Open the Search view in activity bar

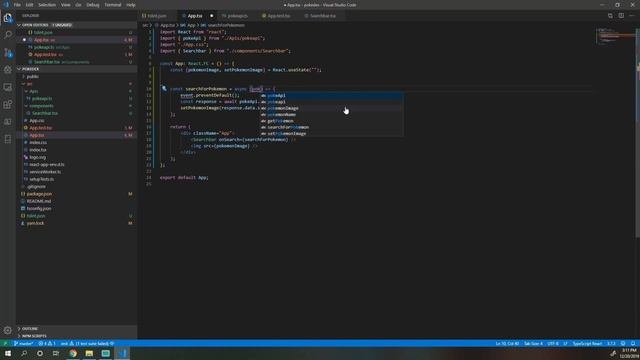[8, 35]
